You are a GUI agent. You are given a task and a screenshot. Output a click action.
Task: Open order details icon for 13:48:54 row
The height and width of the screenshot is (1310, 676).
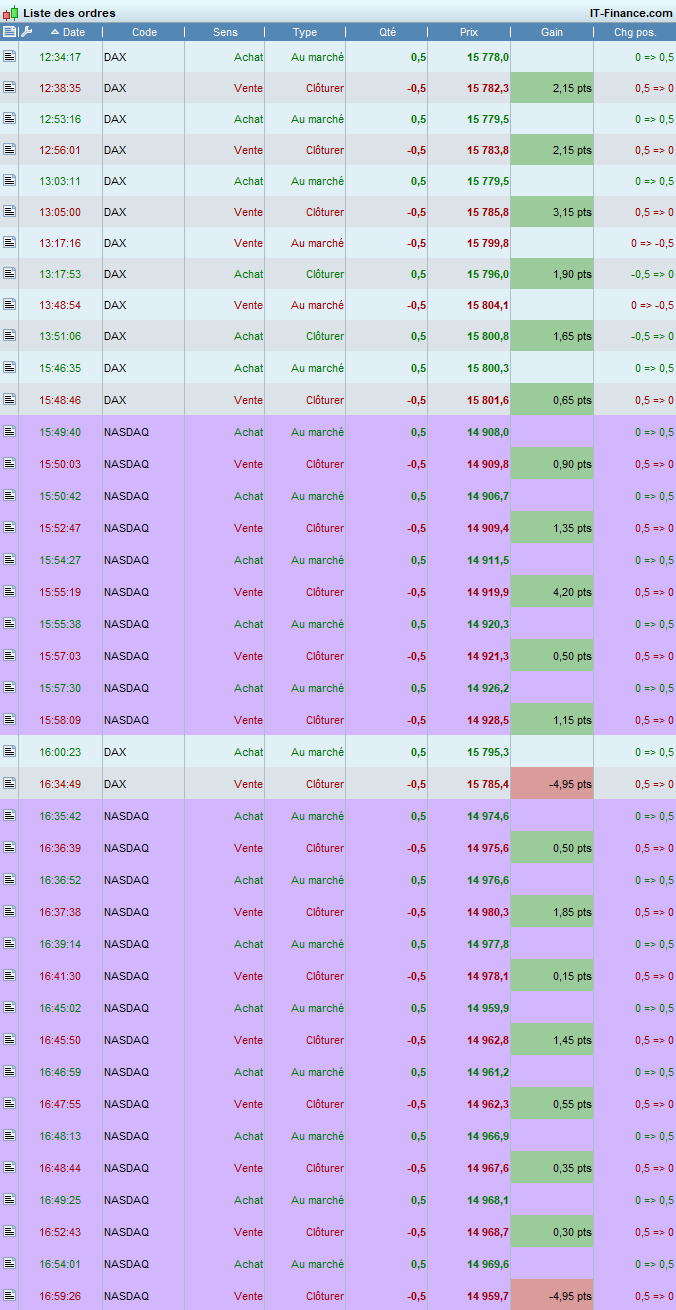coord(9,304)
